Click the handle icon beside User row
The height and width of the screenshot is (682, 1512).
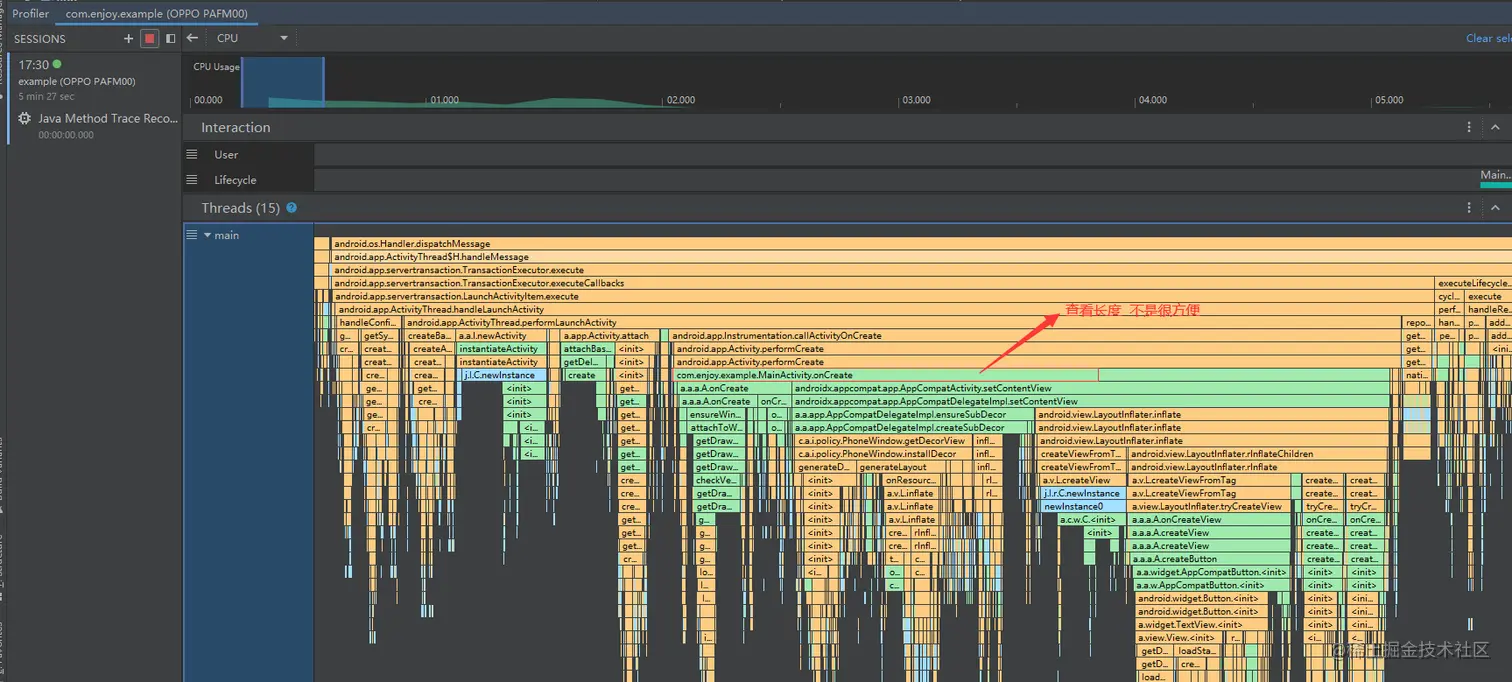click(192, 154)
